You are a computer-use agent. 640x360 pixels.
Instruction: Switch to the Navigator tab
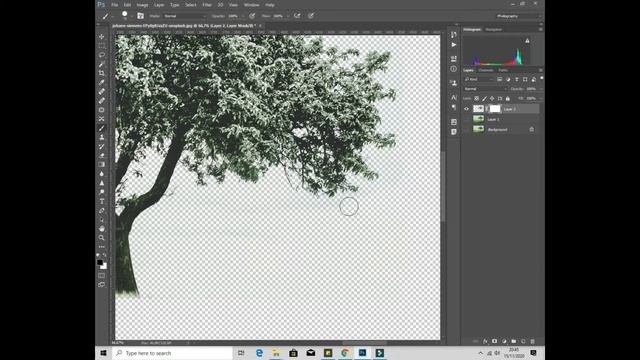[493, 29]
